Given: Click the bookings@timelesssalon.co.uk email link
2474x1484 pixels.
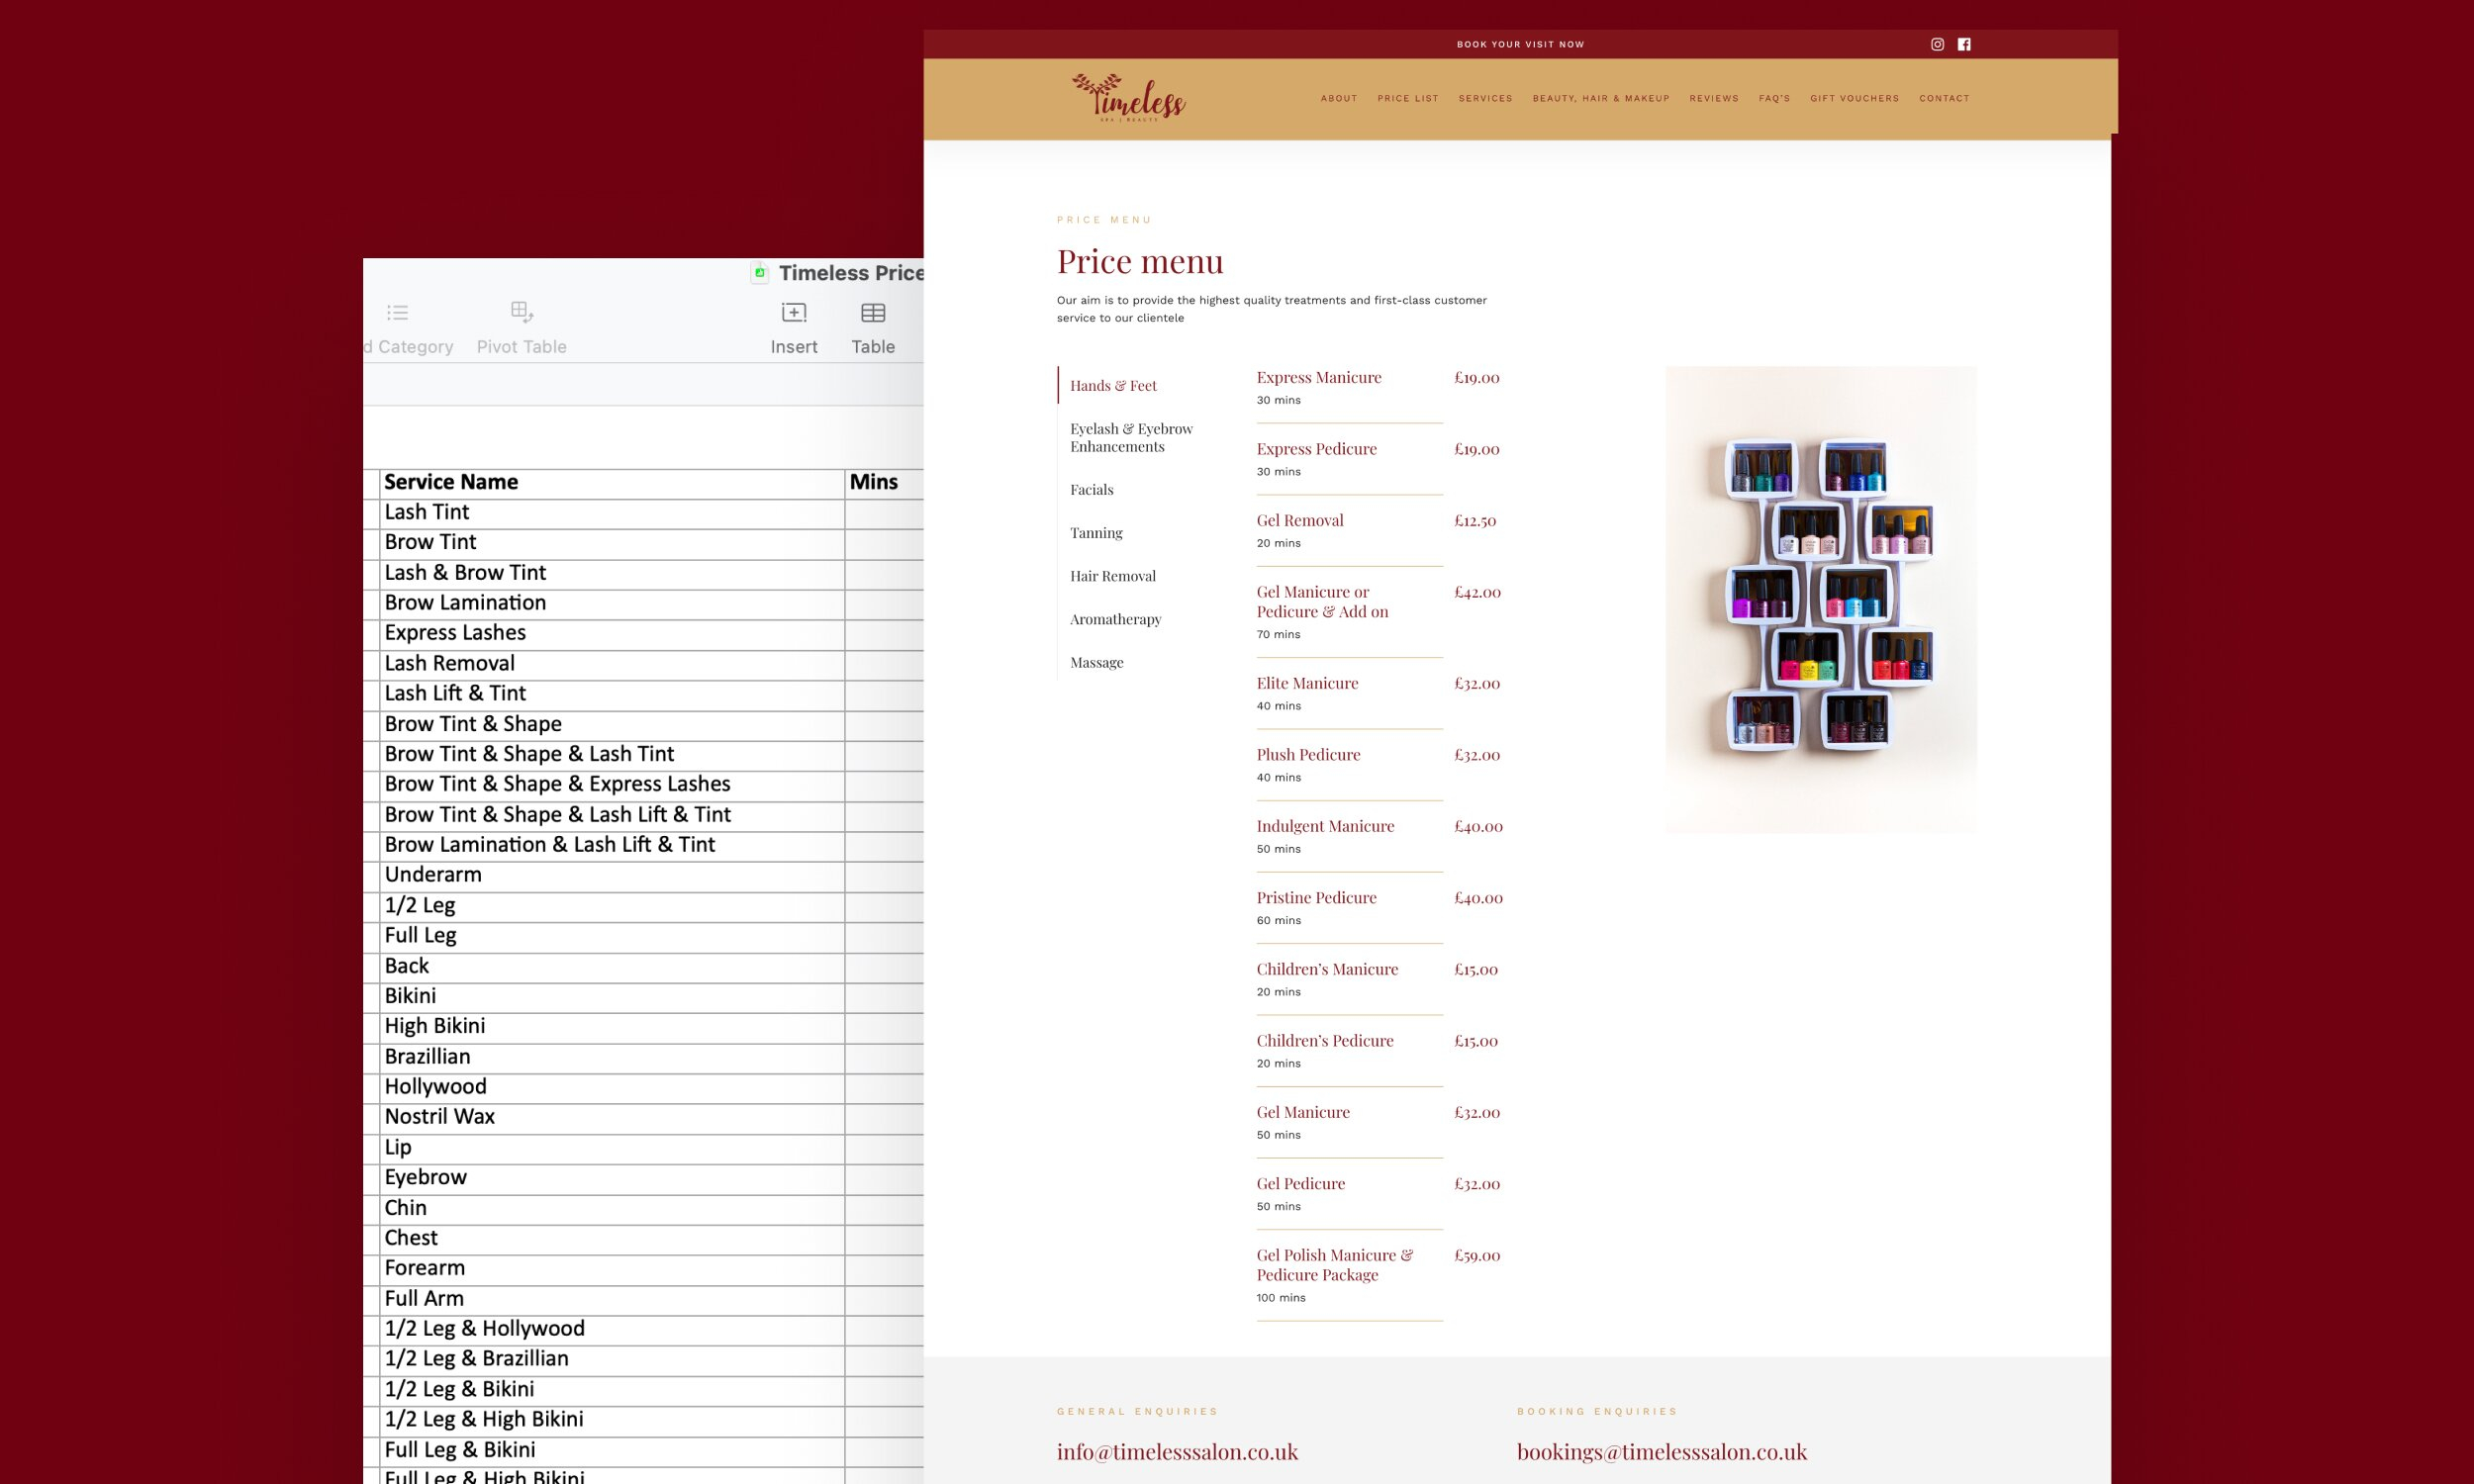Looking at the screenshot, I should (1661, 1451).
